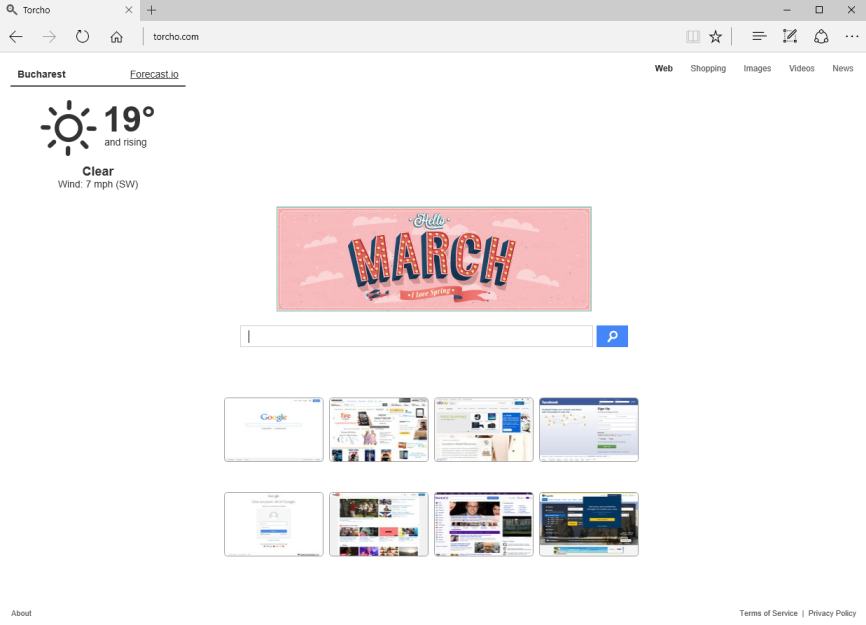Switch to Shopping search category
Screen dimensions: 866x625
pyautogui.click(x=708, y=68)
